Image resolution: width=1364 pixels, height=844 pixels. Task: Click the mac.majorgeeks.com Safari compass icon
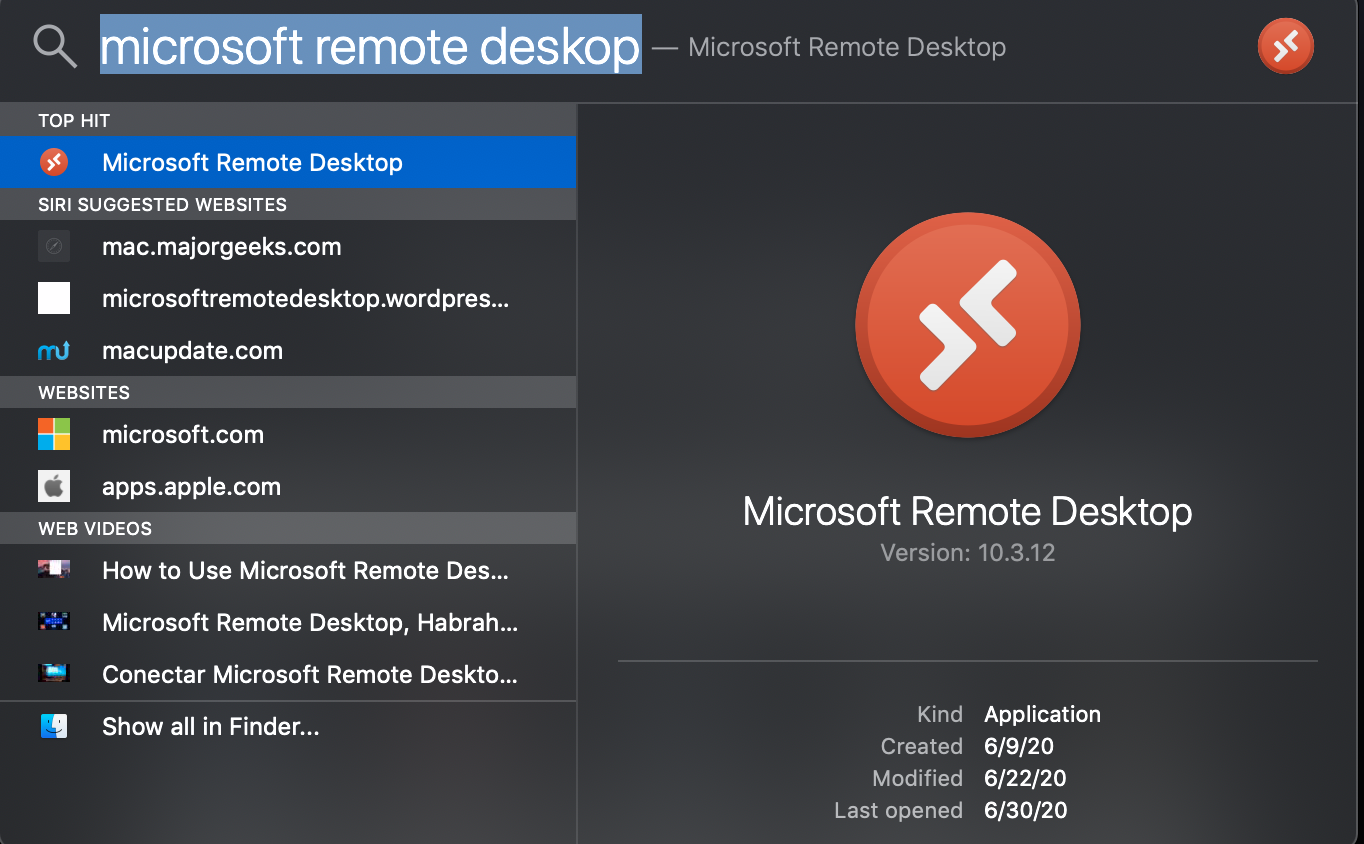(x=54, y=246)
